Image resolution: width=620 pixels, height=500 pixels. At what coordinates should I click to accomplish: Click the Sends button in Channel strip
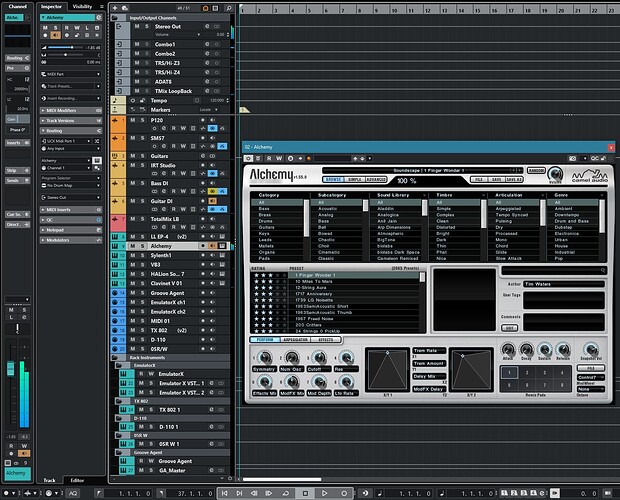tap(17, 181)
